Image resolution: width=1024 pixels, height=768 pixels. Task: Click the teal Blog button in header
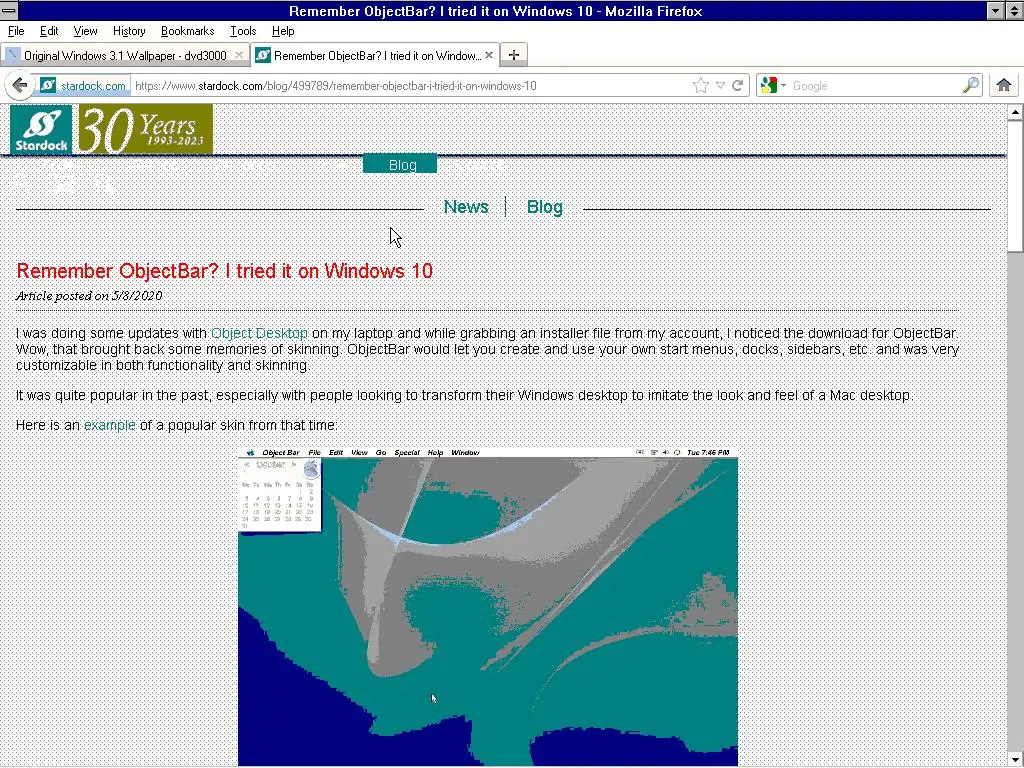[400, 165]
